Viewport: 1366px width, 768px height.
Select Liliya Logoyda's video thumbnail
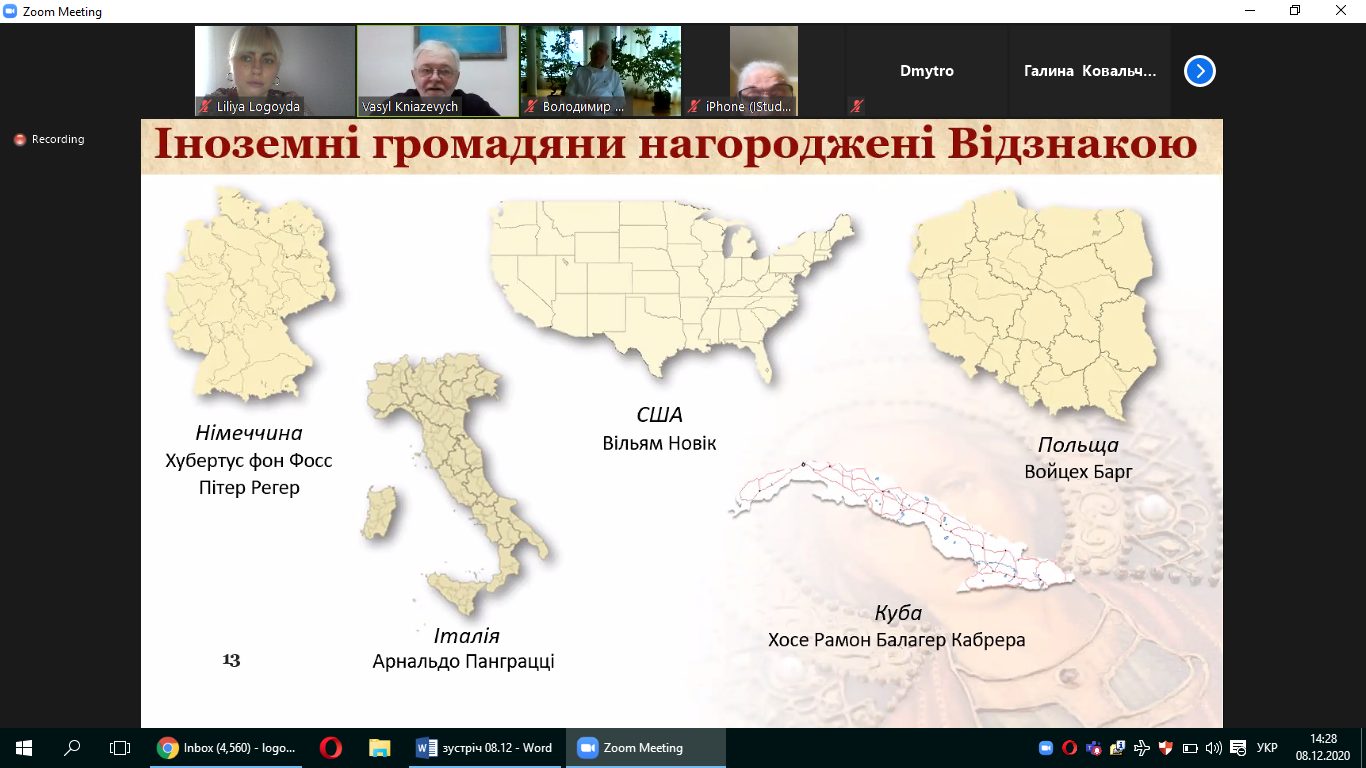(275, 70)
